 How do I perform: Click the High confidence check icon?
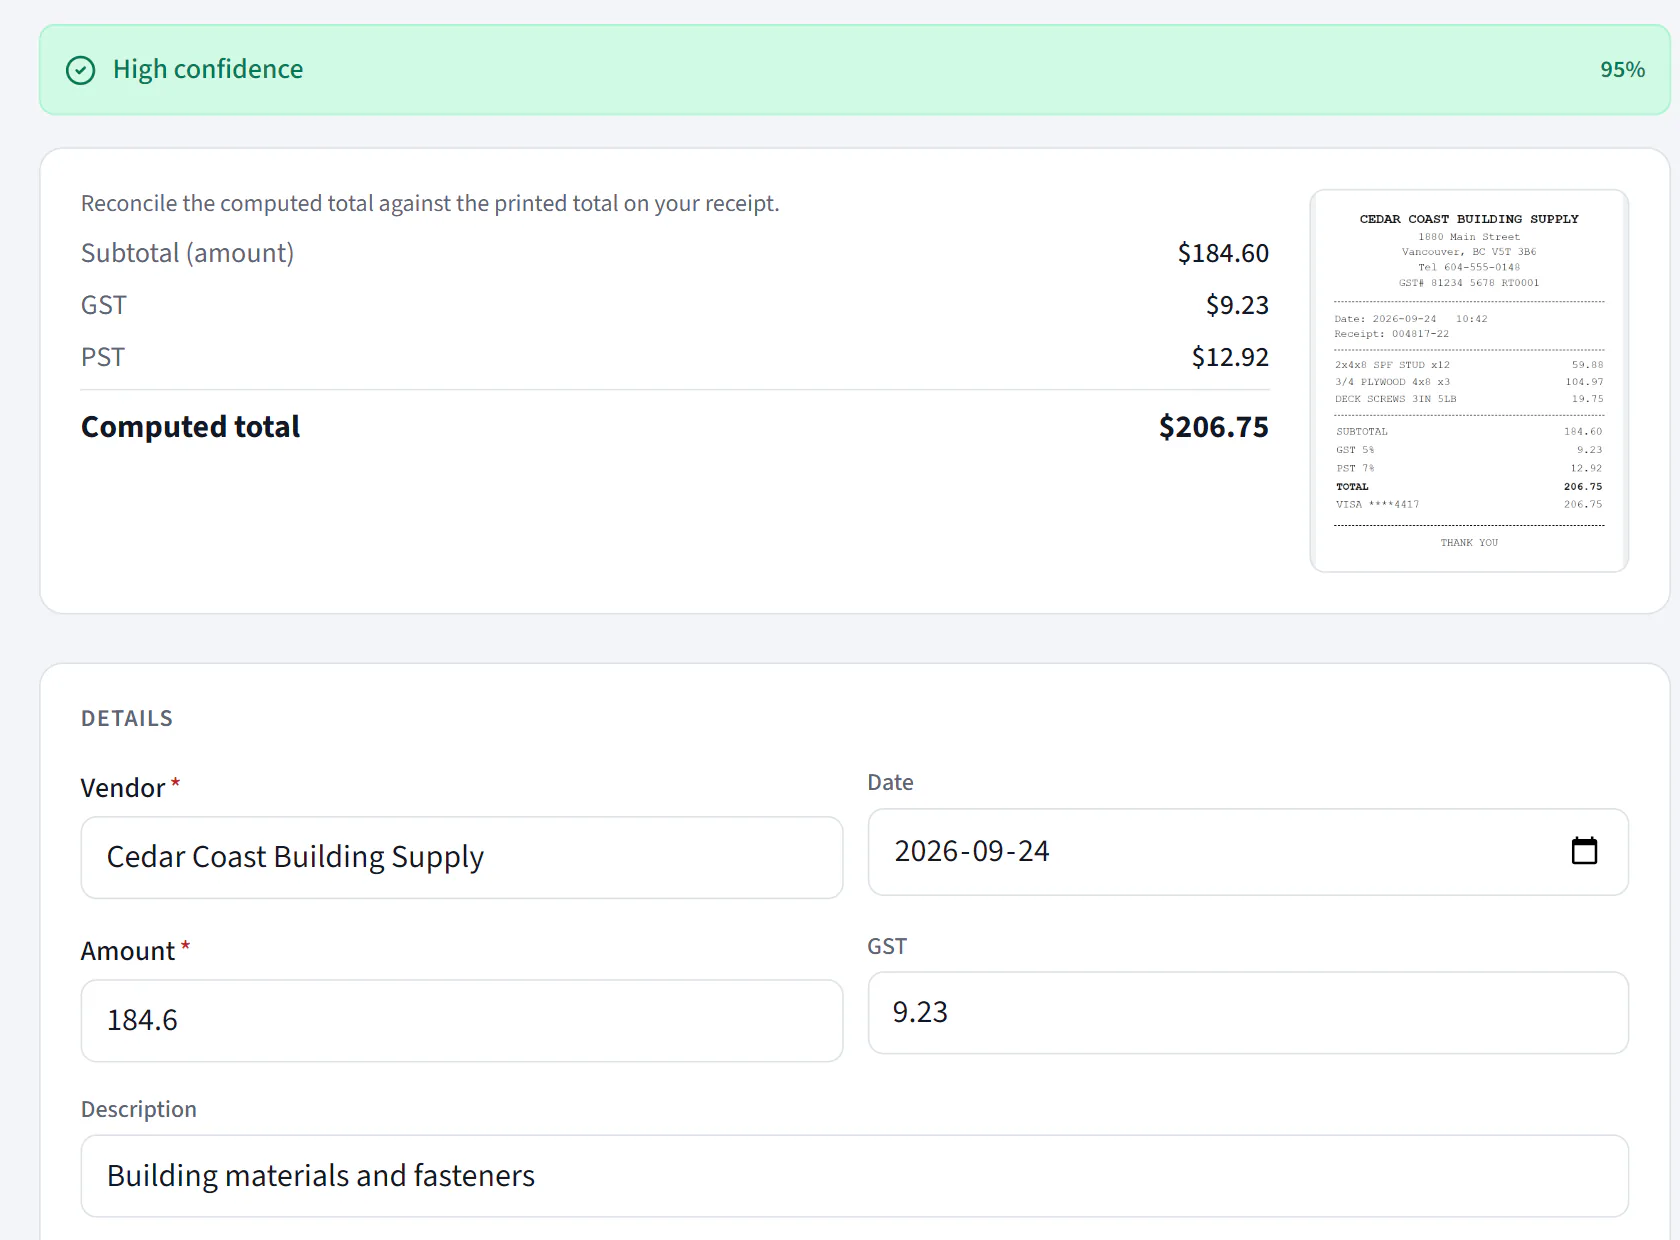(80, 70)
